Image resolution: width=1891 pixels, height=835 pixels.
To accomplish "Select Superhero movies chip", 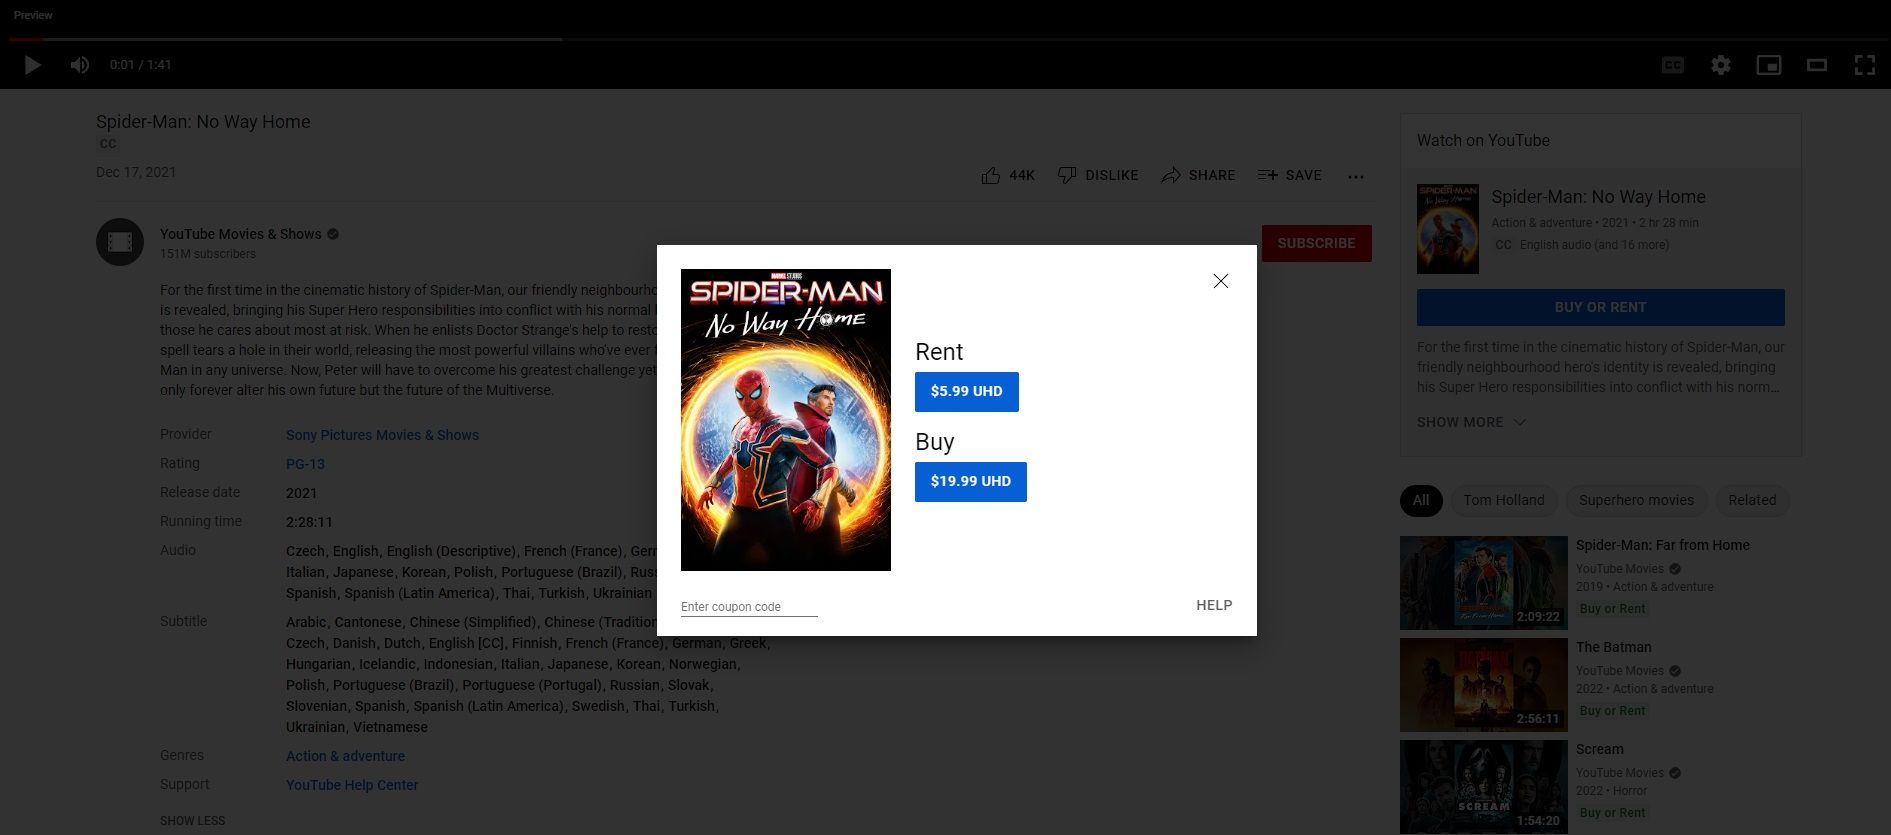I will [x=1636, y=500].
